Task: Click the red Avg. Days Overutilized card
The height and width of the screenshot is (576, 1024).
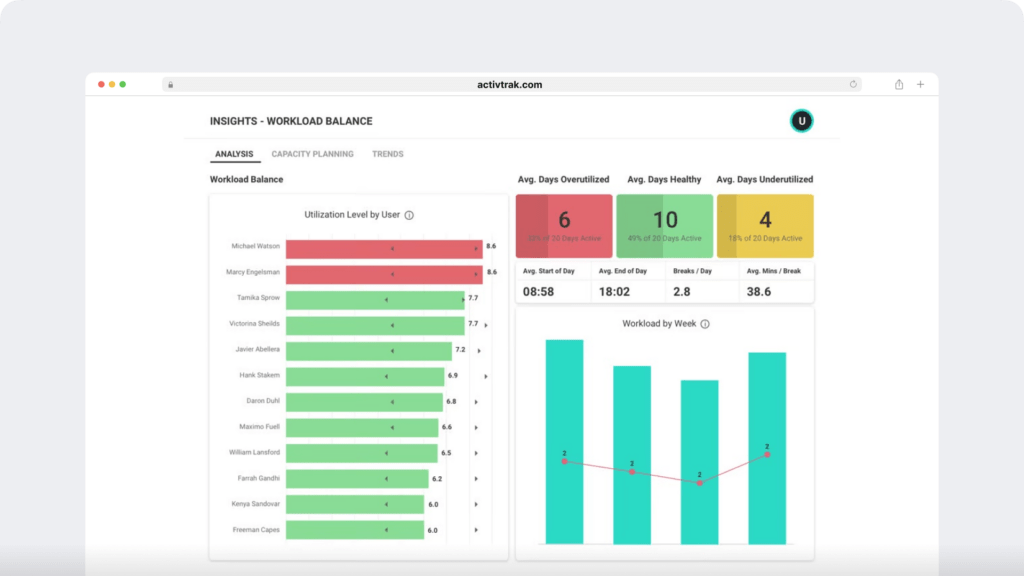Action: tap(564, 226)
